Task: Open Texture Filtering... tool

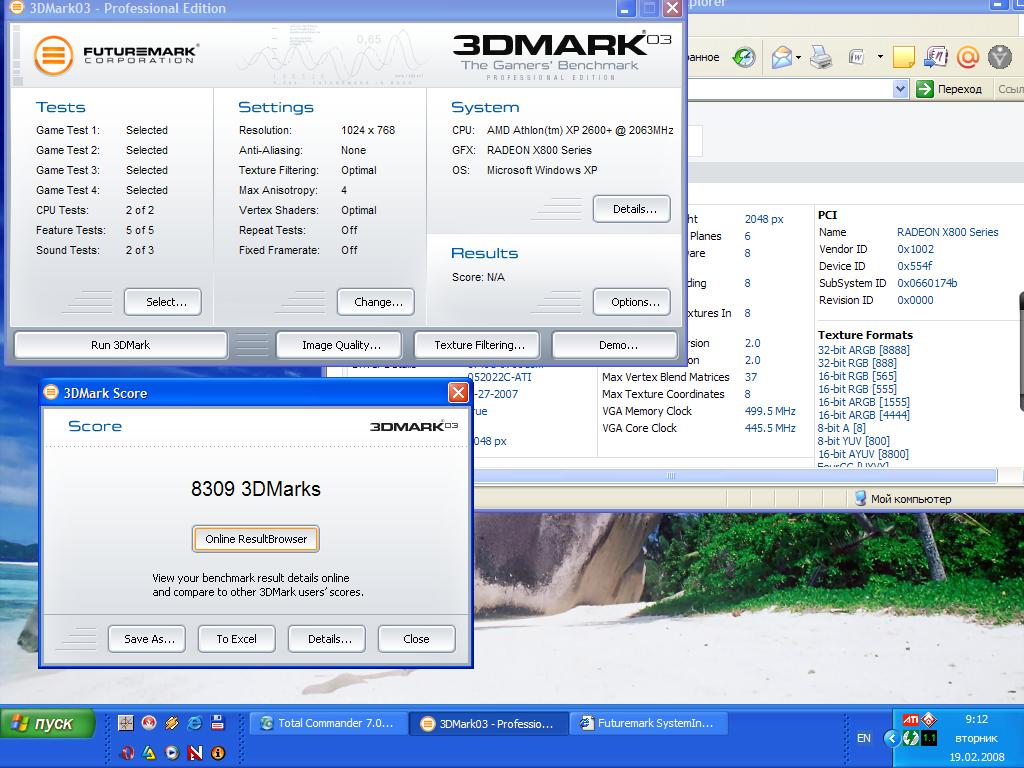Action: 477,345
